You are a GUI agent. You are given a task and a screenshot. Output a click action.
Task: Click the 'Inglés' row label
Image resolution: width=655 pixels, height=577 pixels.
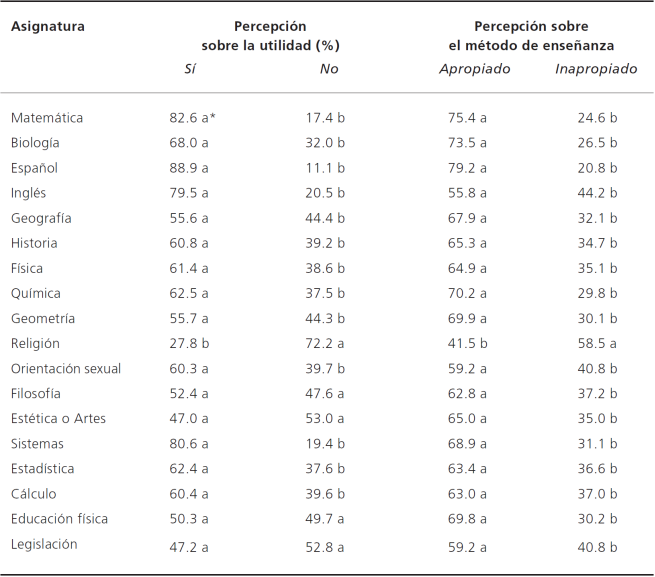(28, 193)
